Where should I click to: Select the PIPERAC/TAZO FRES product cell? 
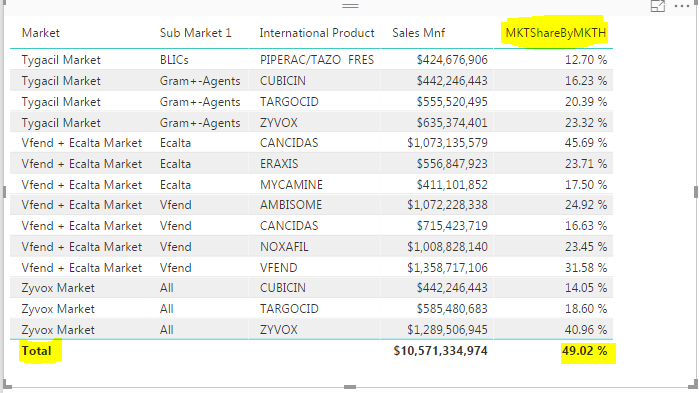(x=317, y=60)
